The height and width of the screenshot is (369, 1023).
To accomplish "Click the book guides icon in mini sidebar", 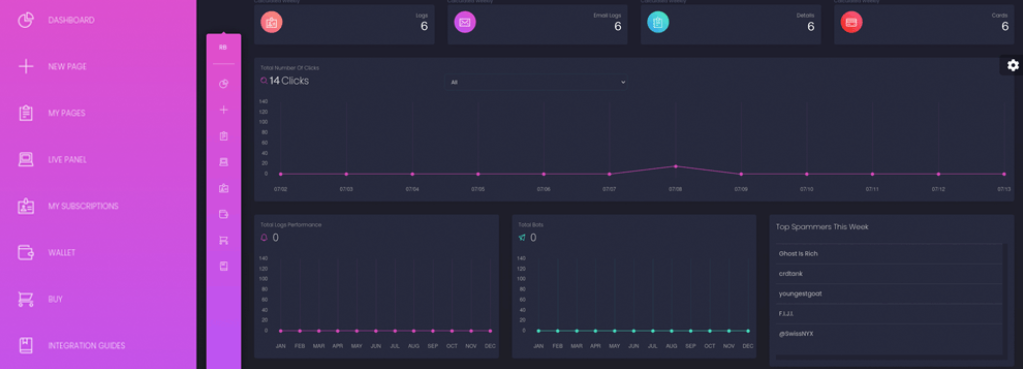I will click(x=224, y=266).
